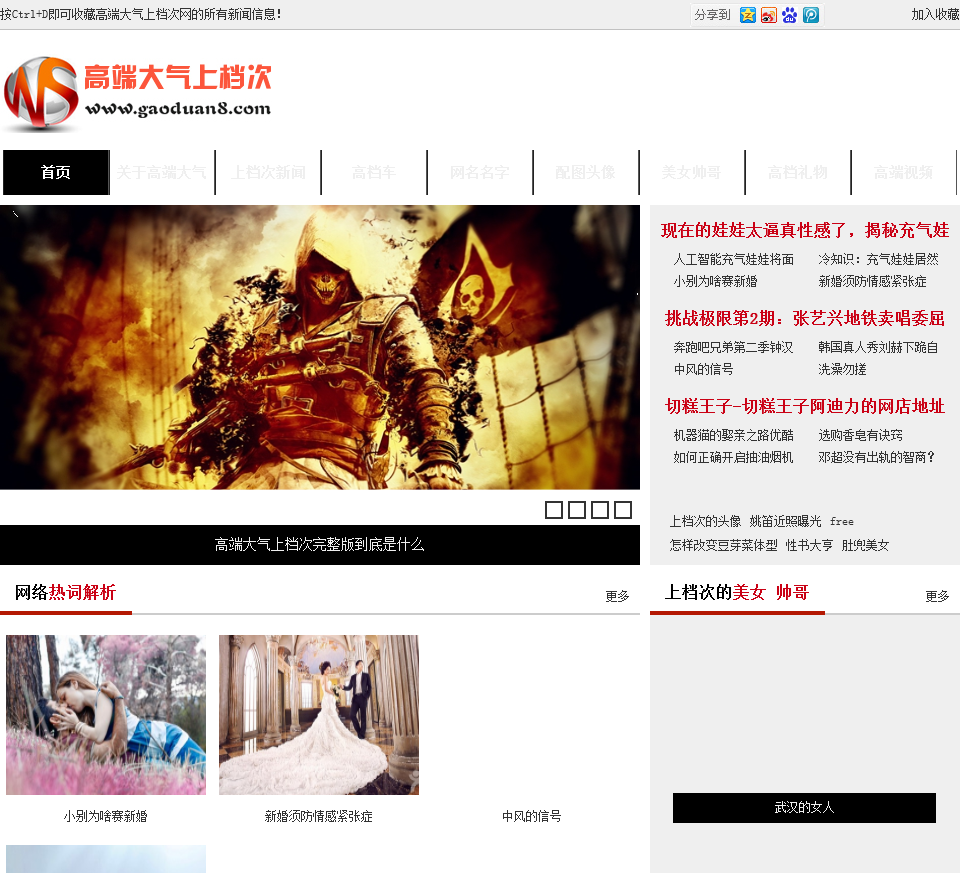The image size is (960, 873).
Task: Open article 奔跑吧兄弟第二季钟汉
Action: point(733,347)
